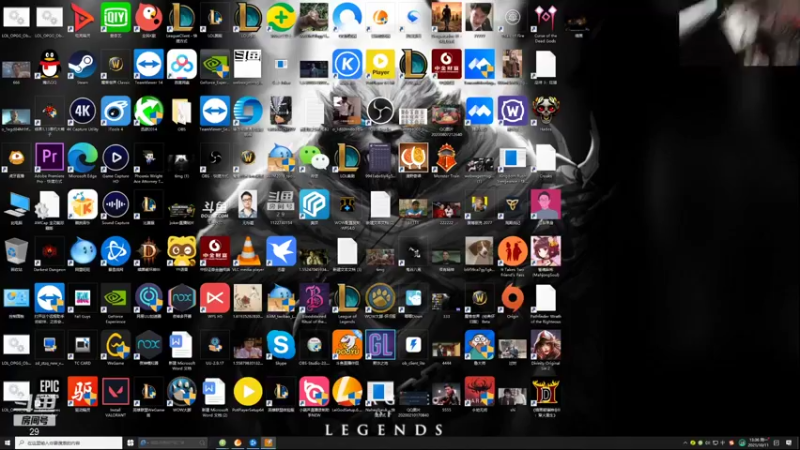Launch the 4K Capture Utility shortcut
The width and height of the screenshot is (800, 450).
(83, 111)
